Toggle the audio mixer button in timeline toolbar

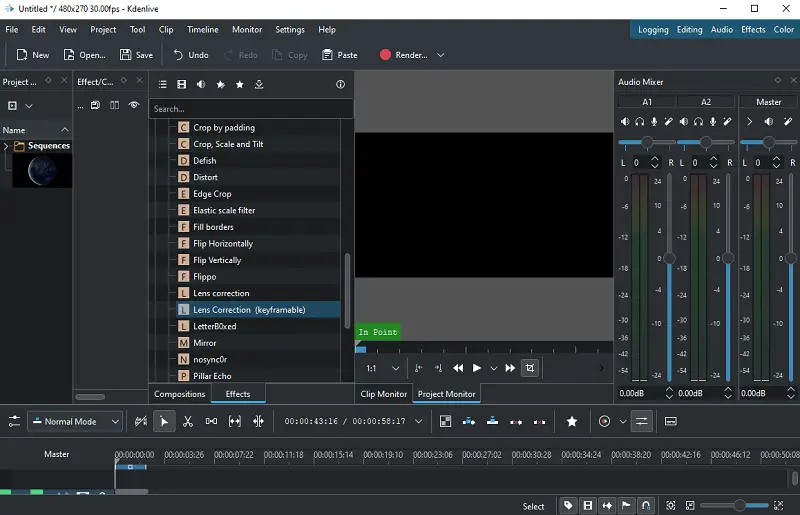(641, 422)
